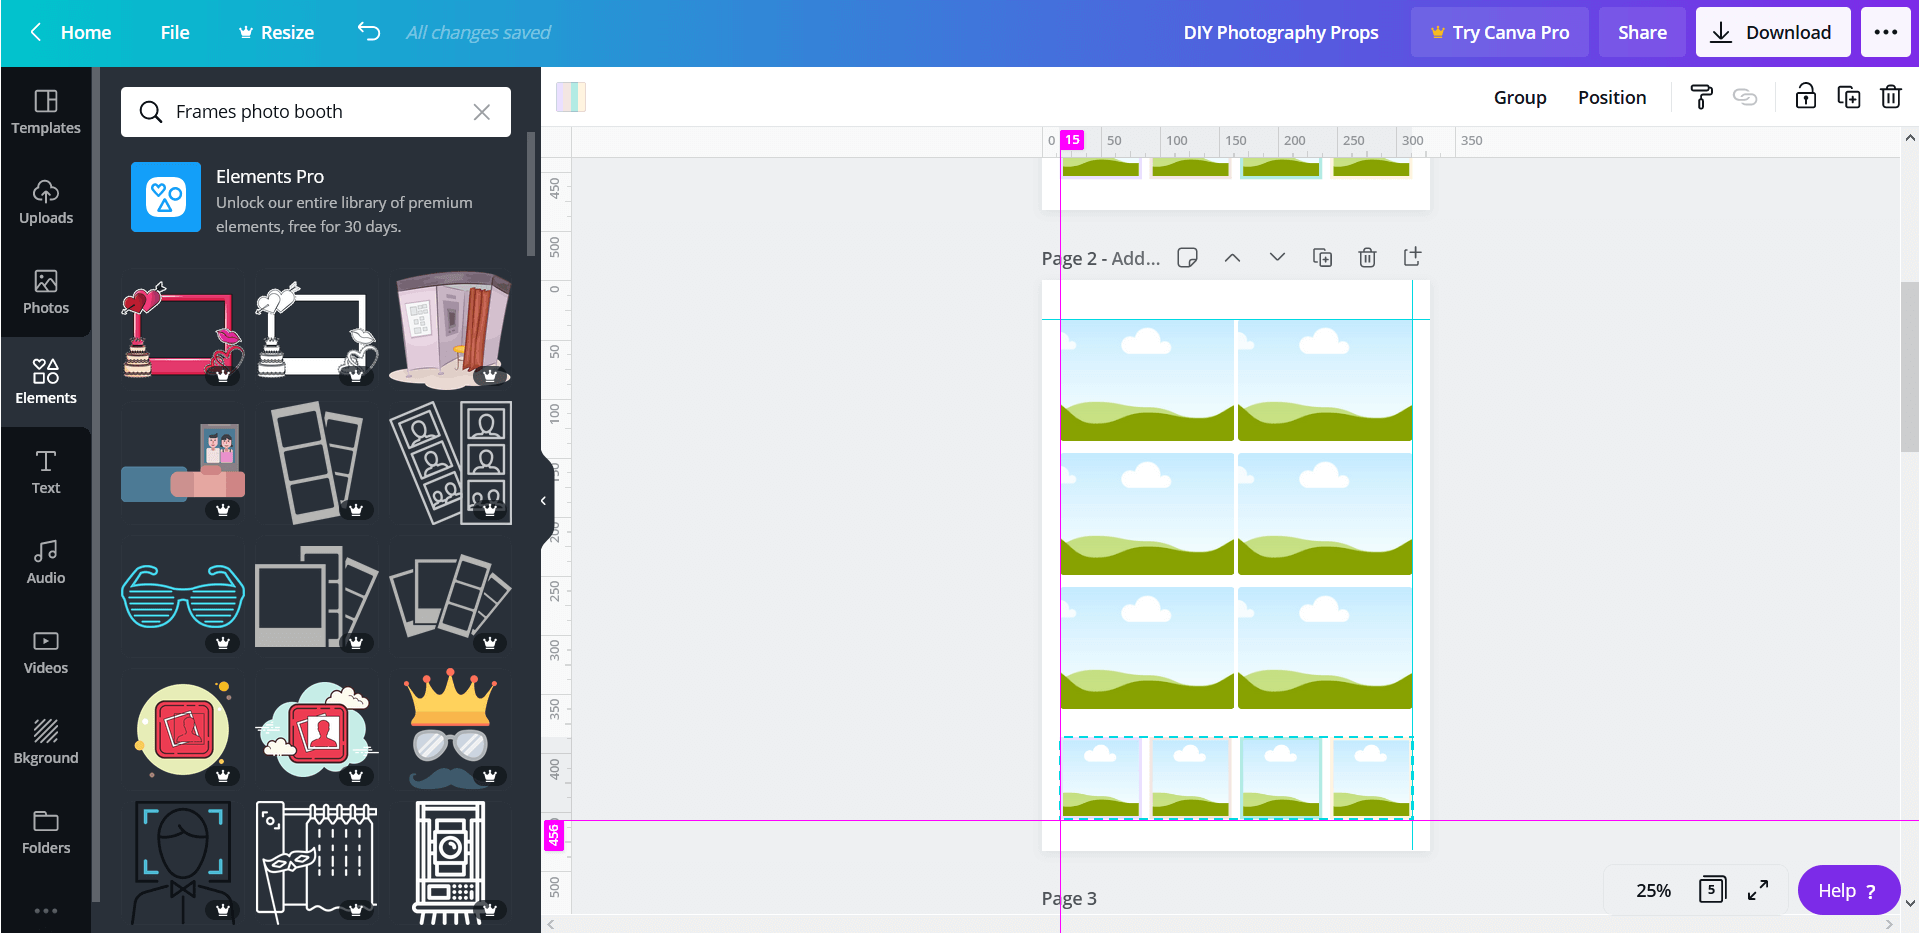Image resolution: width=1919 pixels, height=933 pixels.
Task: Clear the Frames photo booth search query
Action: pos(482,112)
